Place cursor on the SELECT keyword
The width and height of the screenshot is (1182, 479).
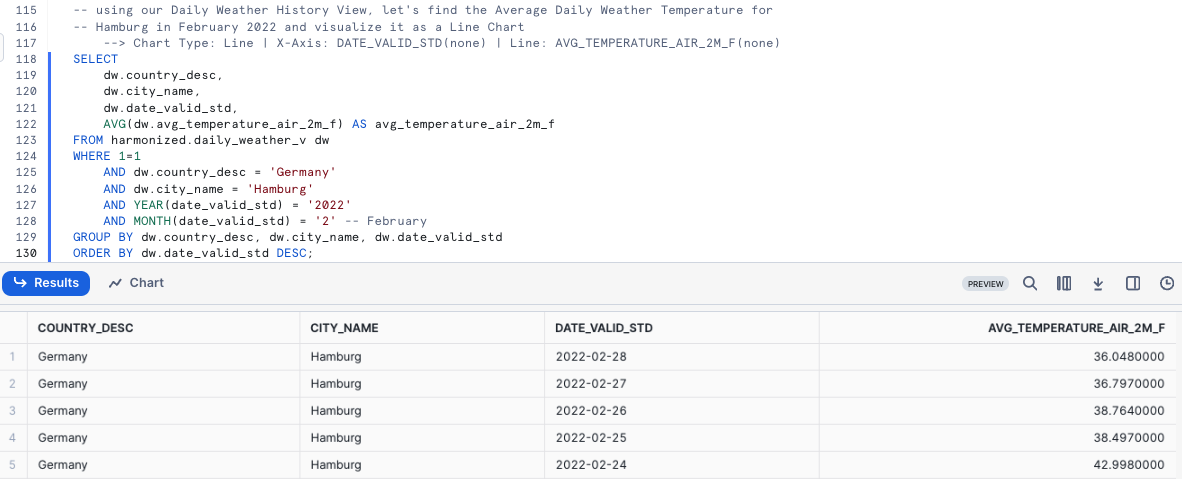95,59
